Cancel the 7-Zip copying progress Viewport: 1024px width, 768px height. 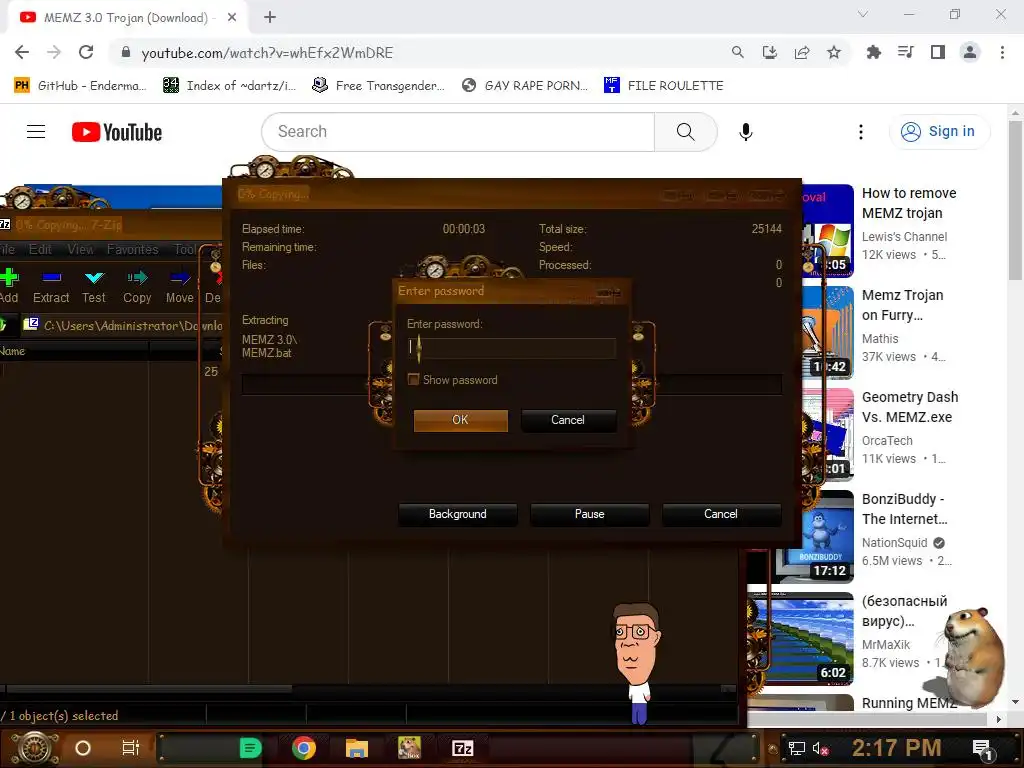click(x=721, y=514)
